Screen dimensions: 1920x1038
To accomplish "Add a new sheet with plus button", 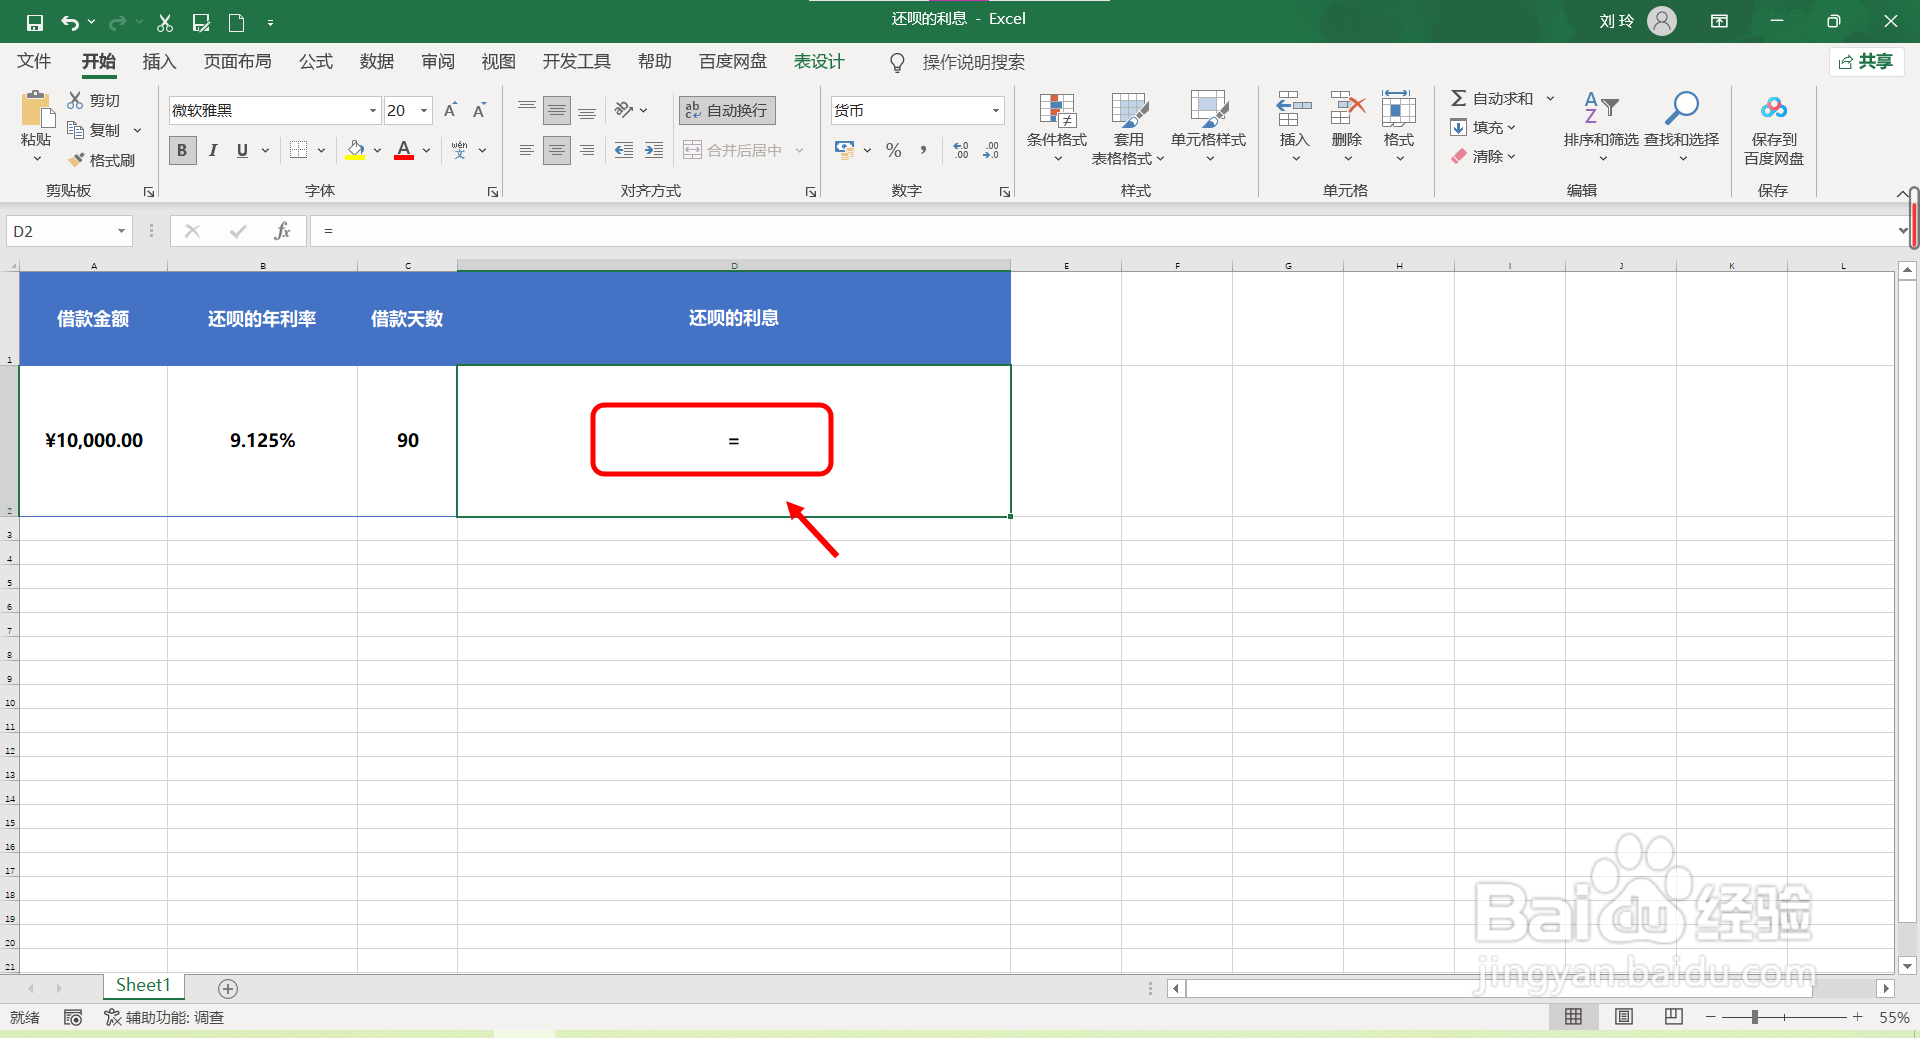I will tap(228, 988).
